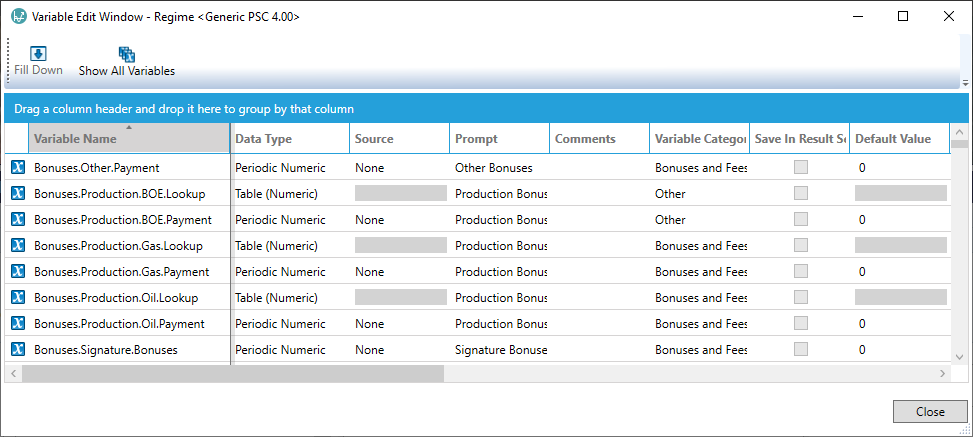The height and width of the screenshot is (437, 973).
Task: Click variable icon for Bonuses.Production.BOE.Payment row
Action: 18,220
